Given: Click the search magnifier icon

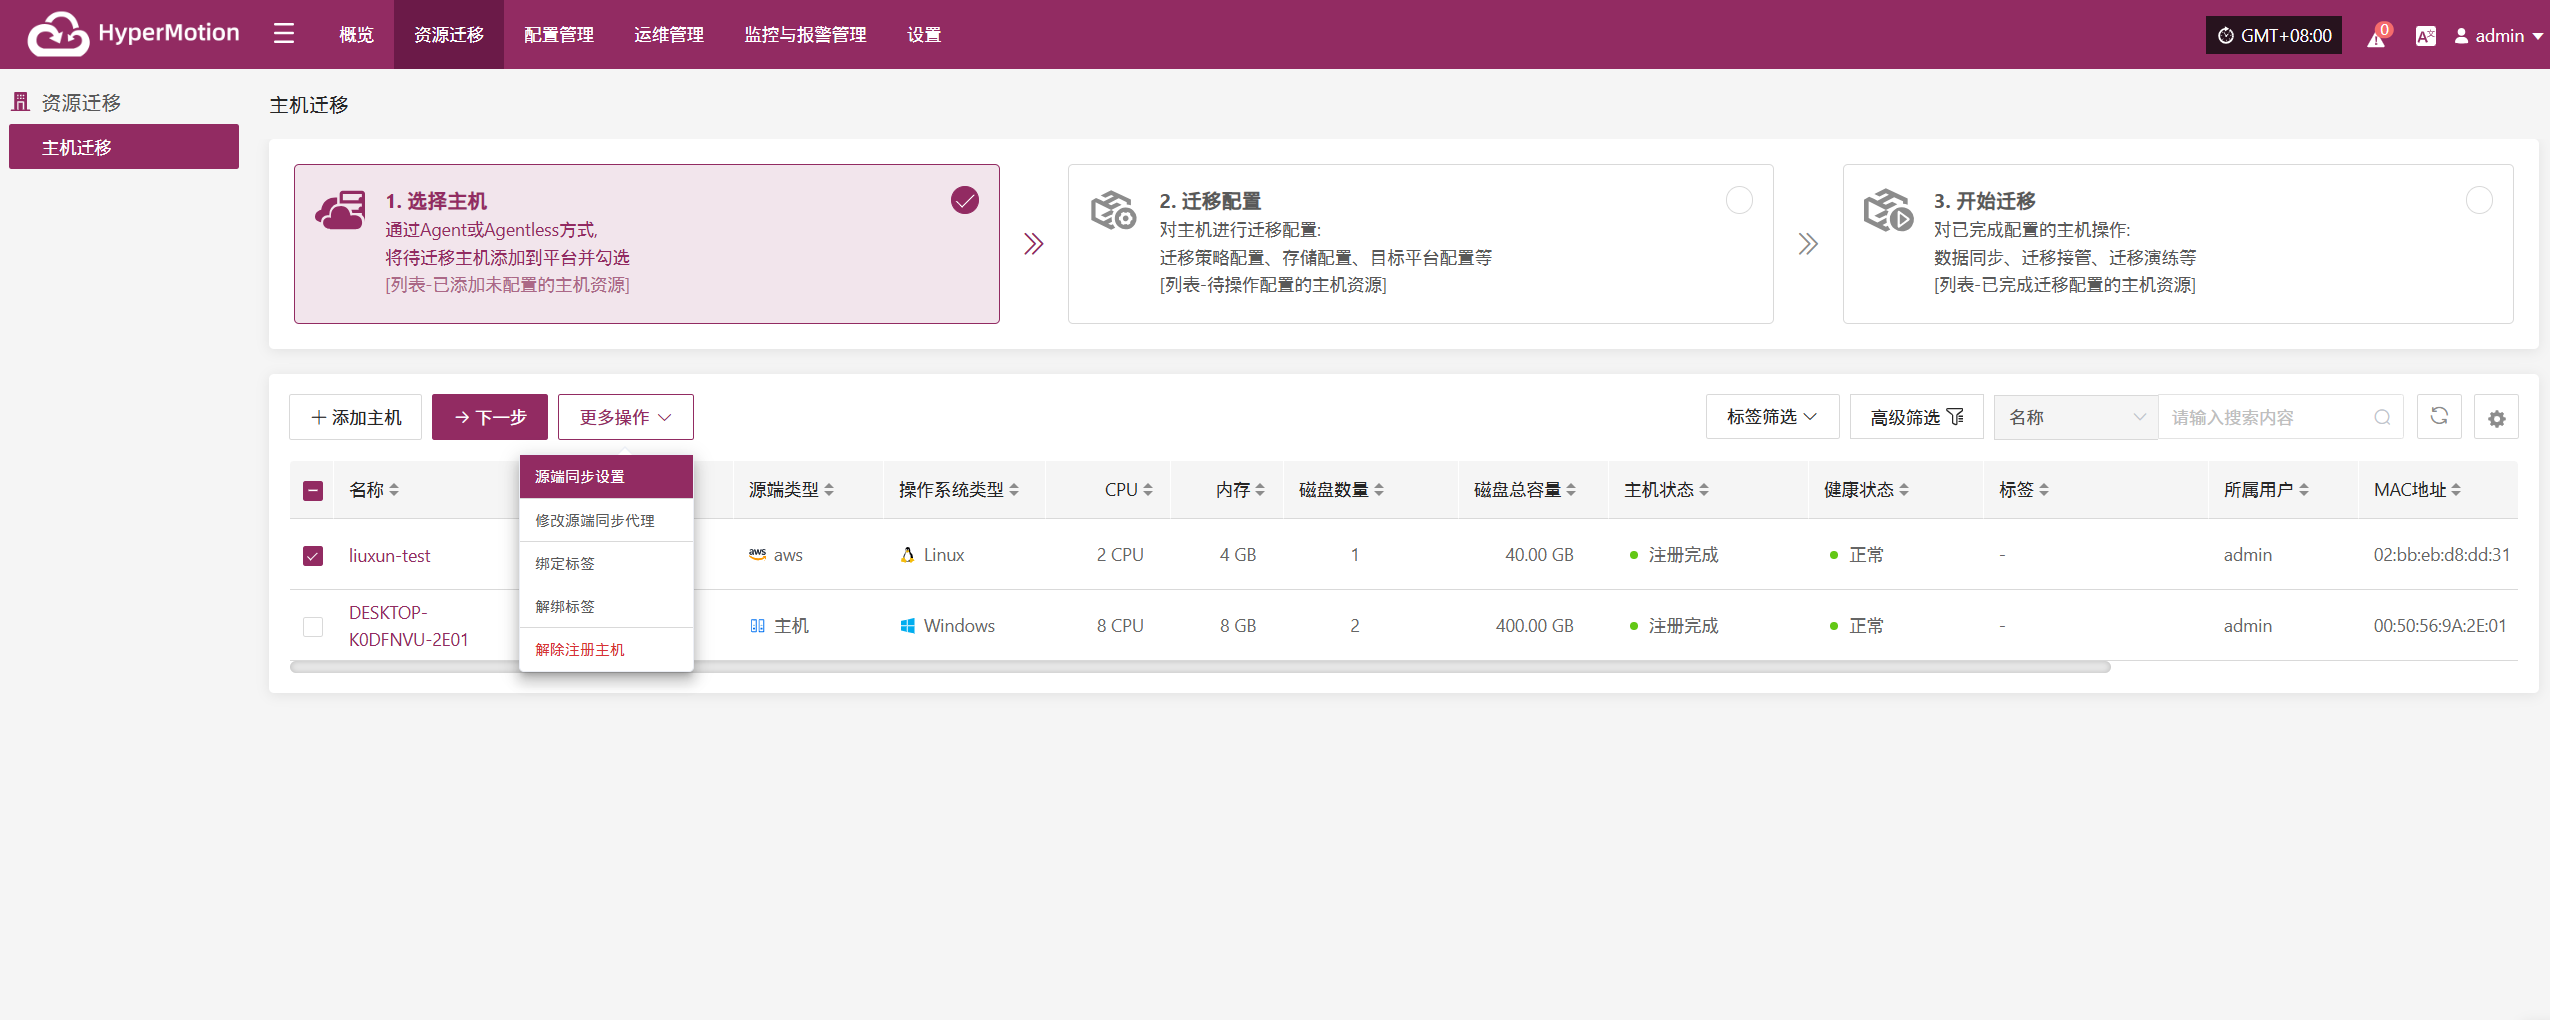Looking at the screenshot, I should 2383,417.
